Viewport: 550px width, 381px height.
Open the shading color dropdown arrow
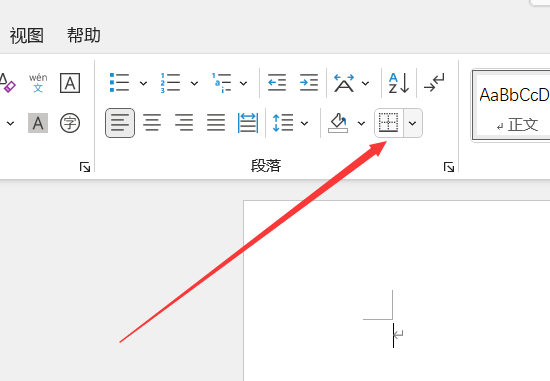pyautogui.click(x=361, y=123)
